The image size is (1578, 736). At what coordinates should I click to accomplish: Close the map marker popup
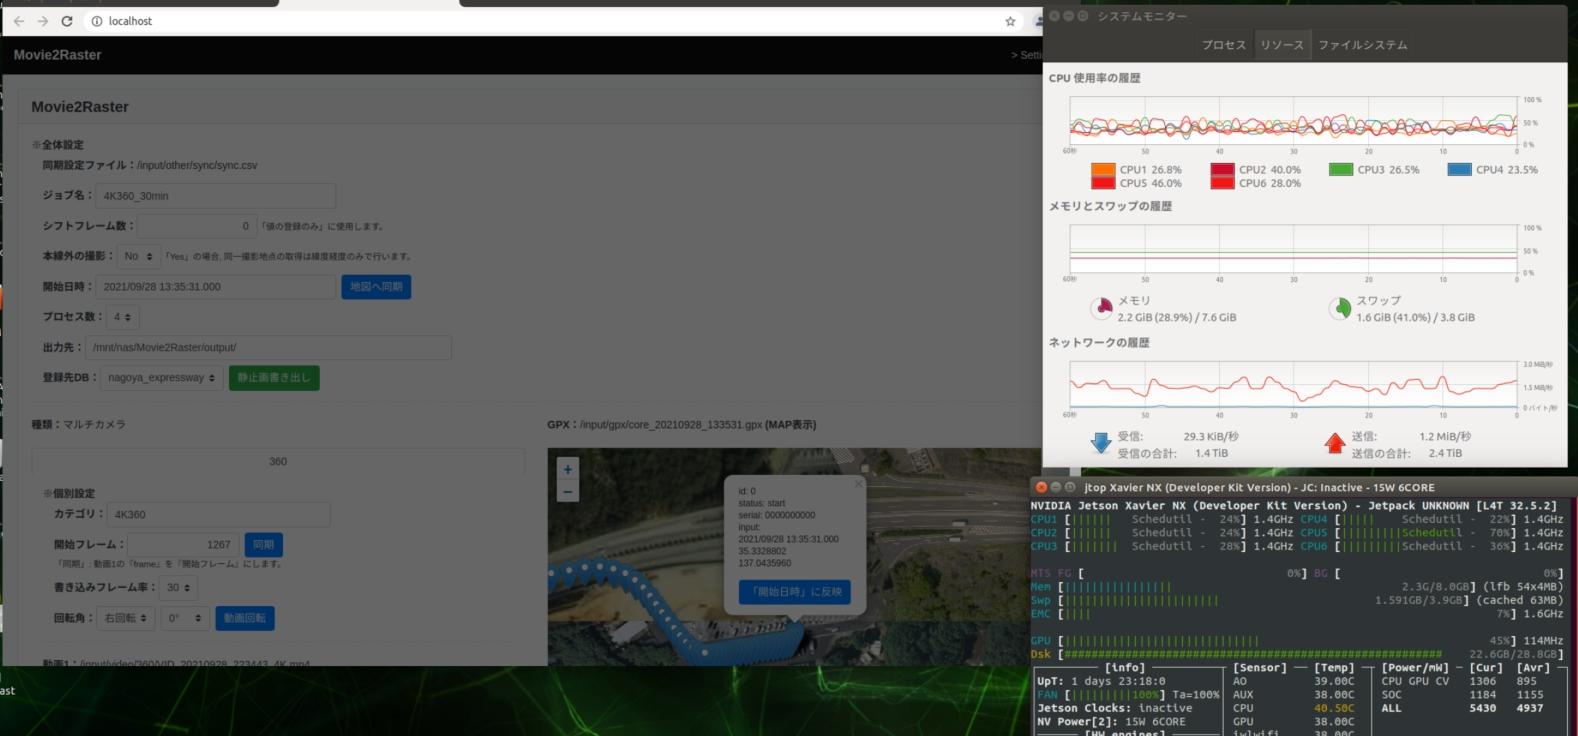[x=858, y=484]
